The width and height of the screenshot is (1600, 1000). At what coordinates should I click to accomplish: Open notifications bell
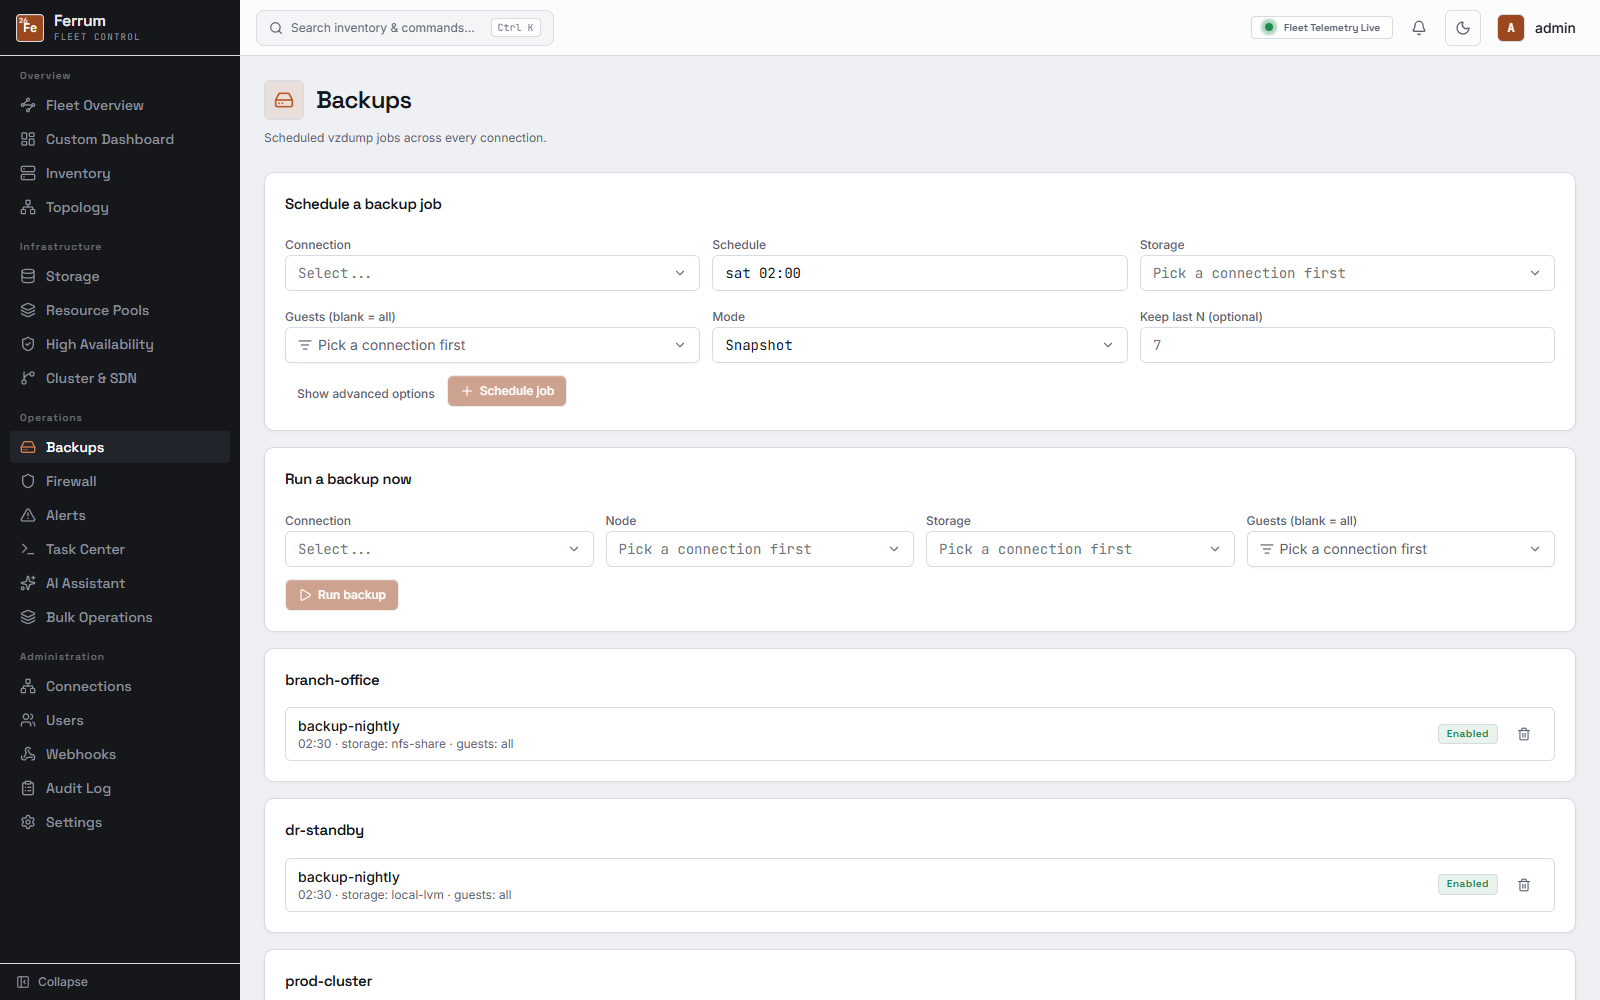[1419, 28]
